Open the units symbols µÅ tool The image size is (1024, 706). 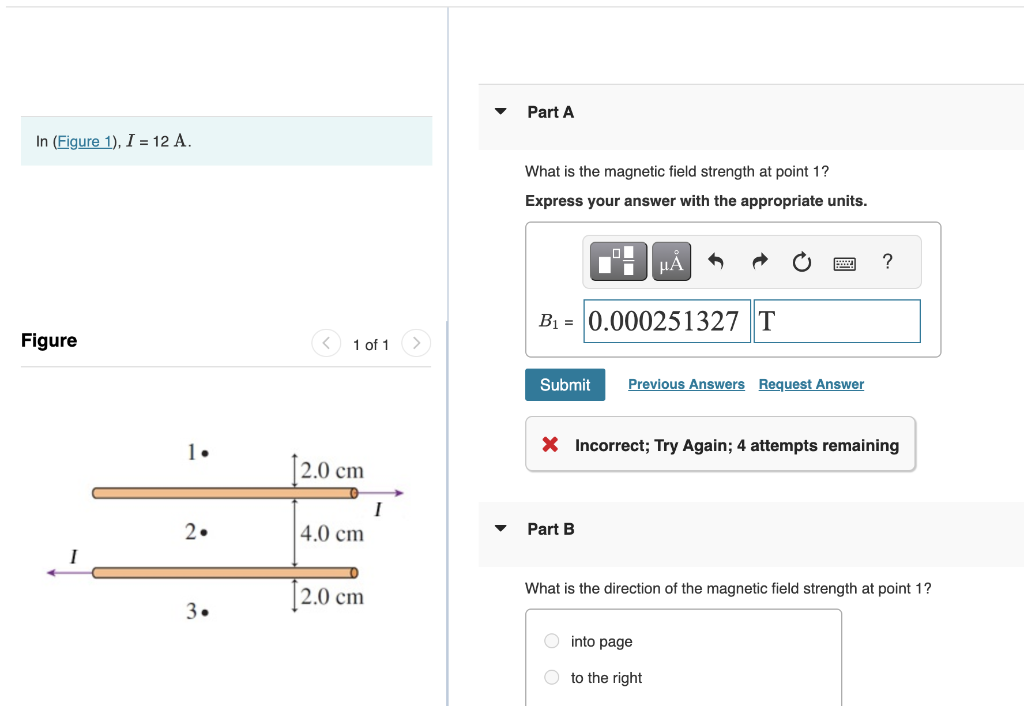click(671, 262)
